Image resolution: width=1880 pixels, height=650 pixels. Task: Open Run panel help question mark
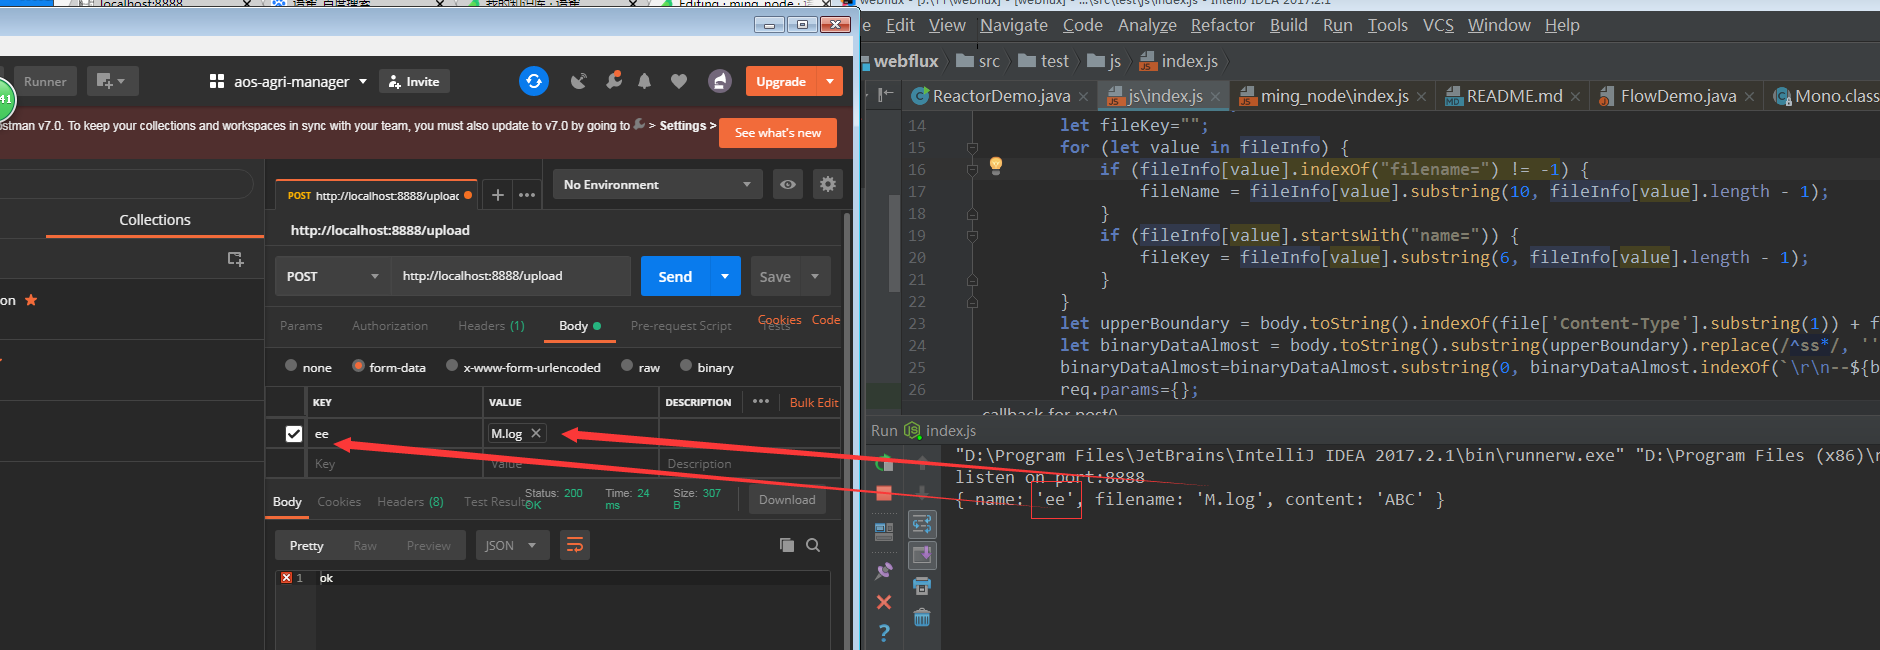click(884, 633)
